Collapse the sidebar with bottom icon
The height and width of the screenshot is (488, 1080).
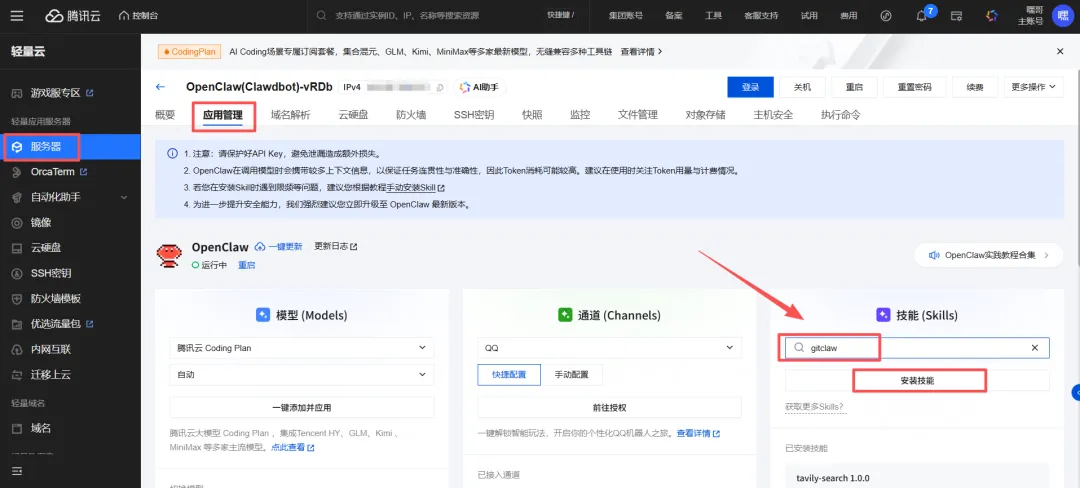(17, 471)
